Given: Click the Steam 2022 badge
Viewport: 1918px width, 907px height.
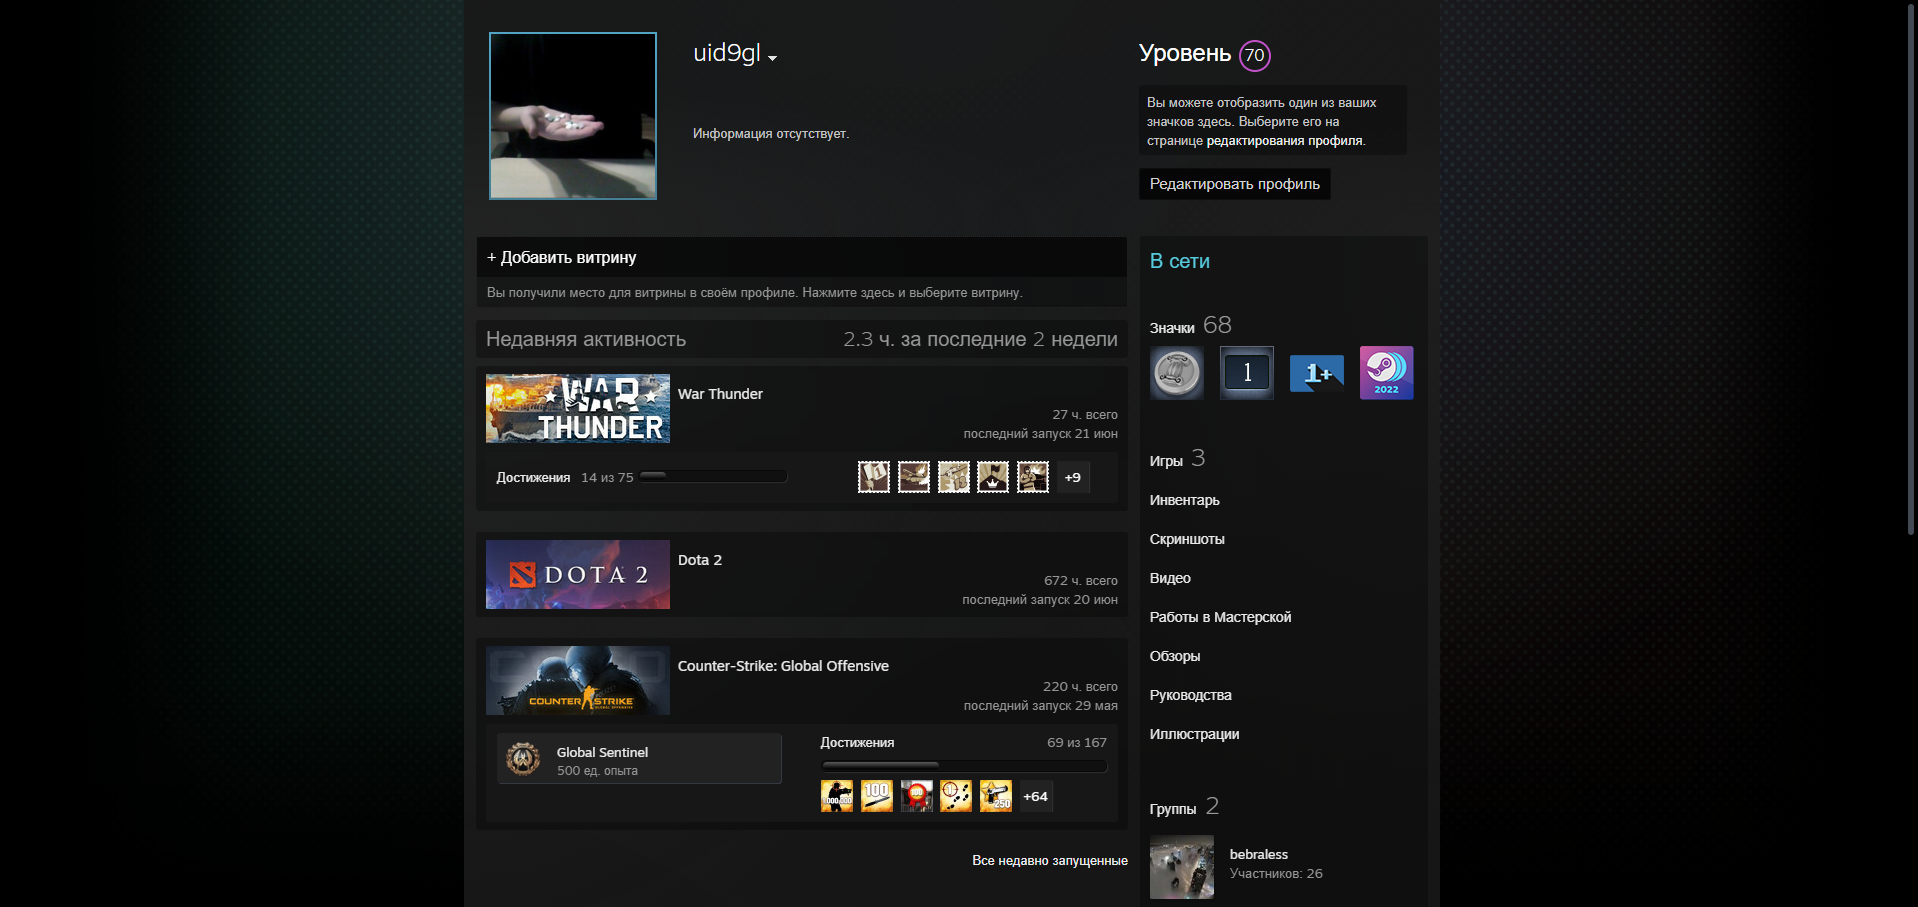Looking at the screenshot, I should point(1387,373).
